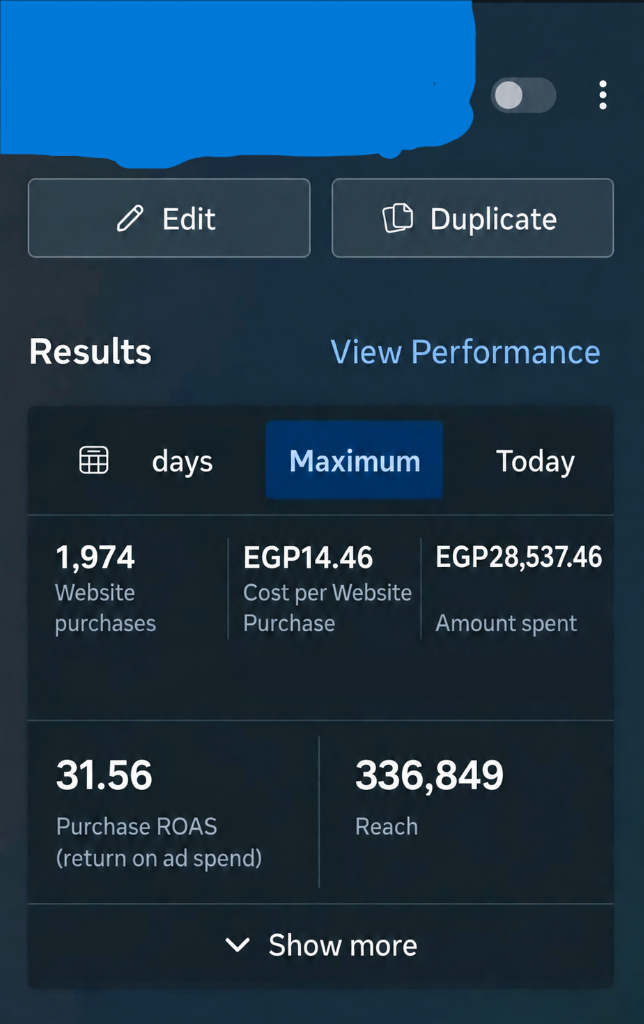Image resolution: width=644 pixels, height=1024 pixels.
Task: Expand results with Show more
Action: pos(321,945)
